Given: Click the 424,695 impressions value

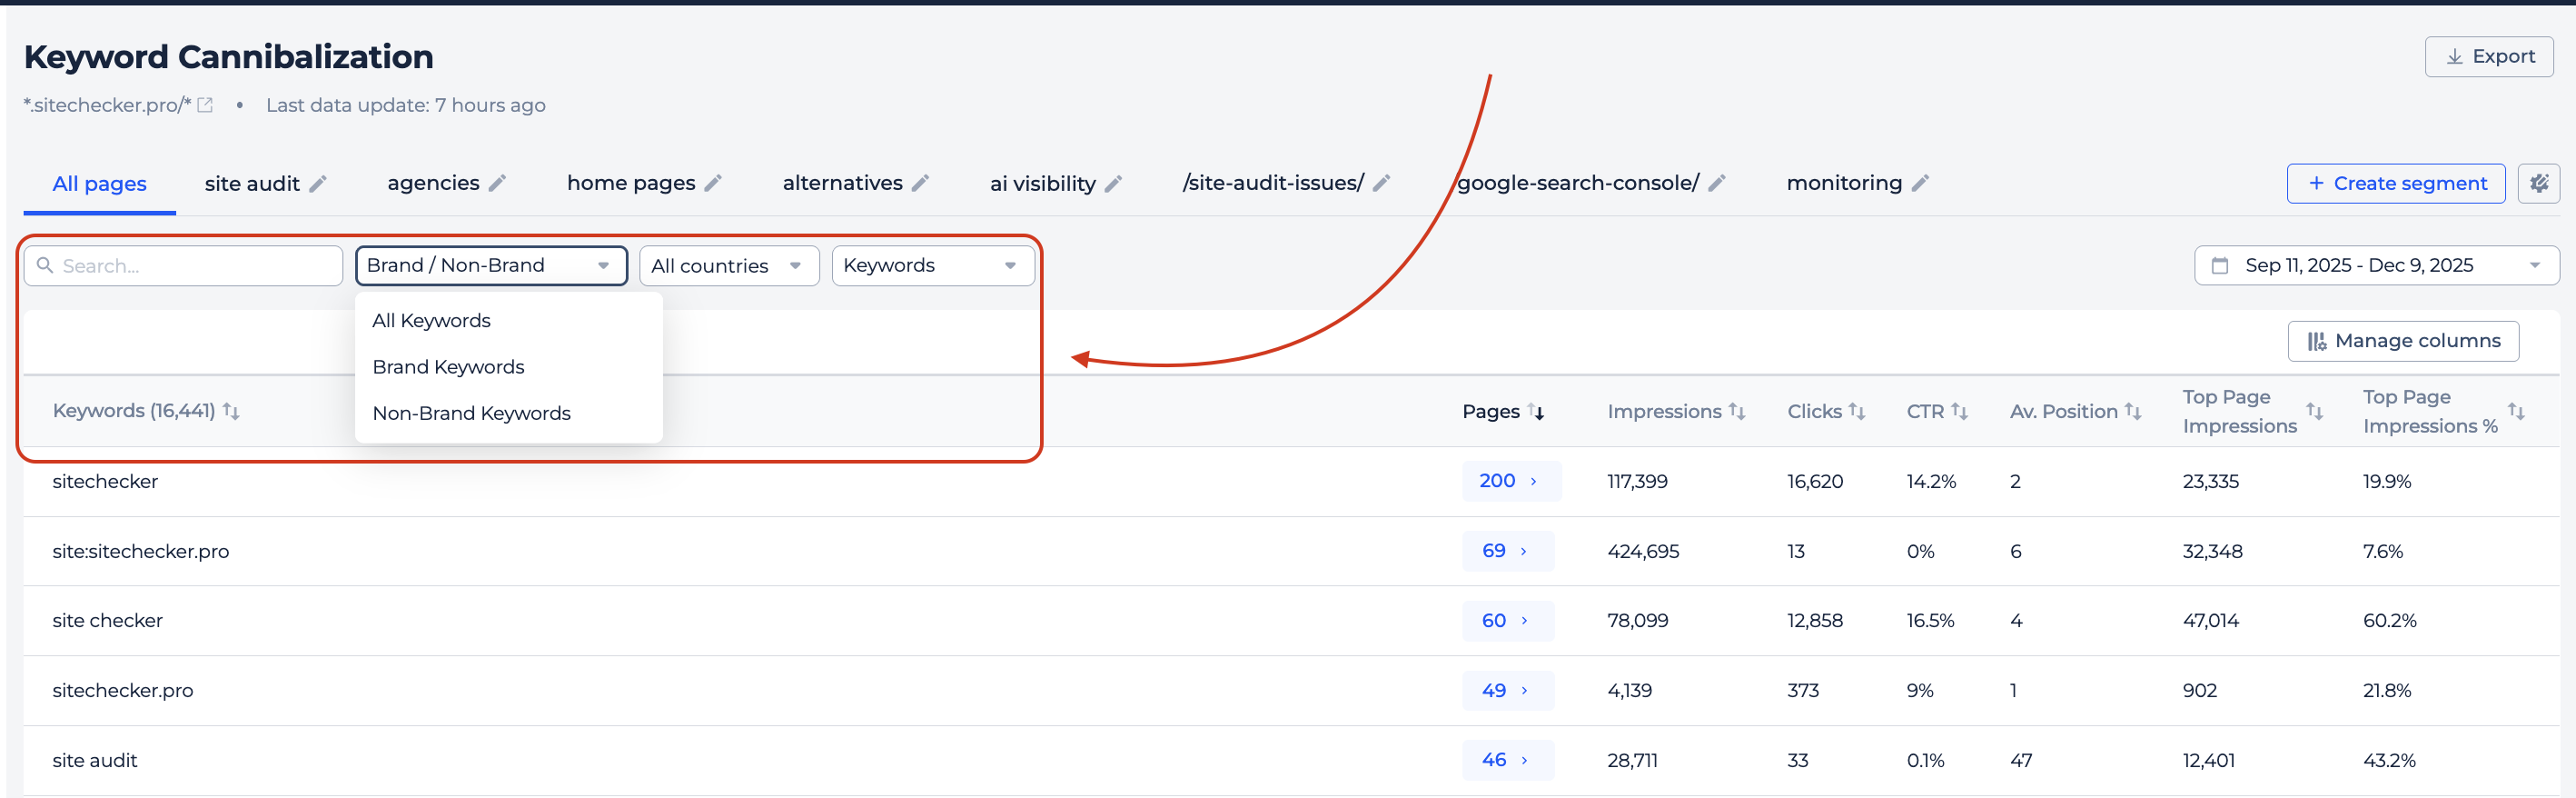Looking at the screenshot, I should [1643, 552].
